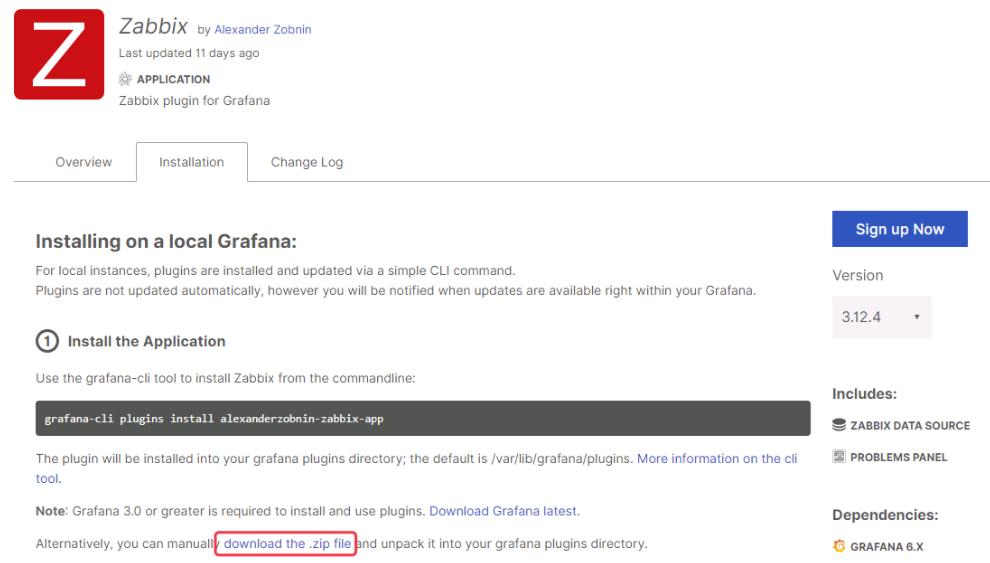The height and width of the screenshot is (563, 990).
Task: Open the Change Log tab
Action: tap(307, 162)
